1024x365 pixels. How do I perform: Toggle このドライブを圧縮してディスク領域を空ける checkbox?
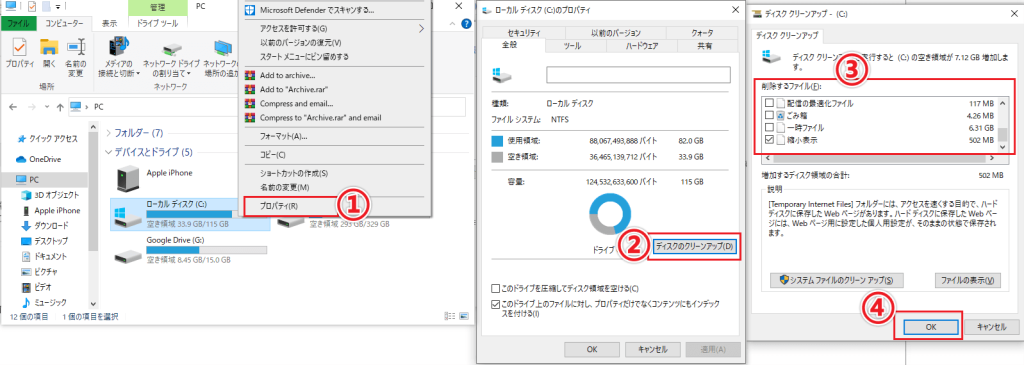(495, 289)
